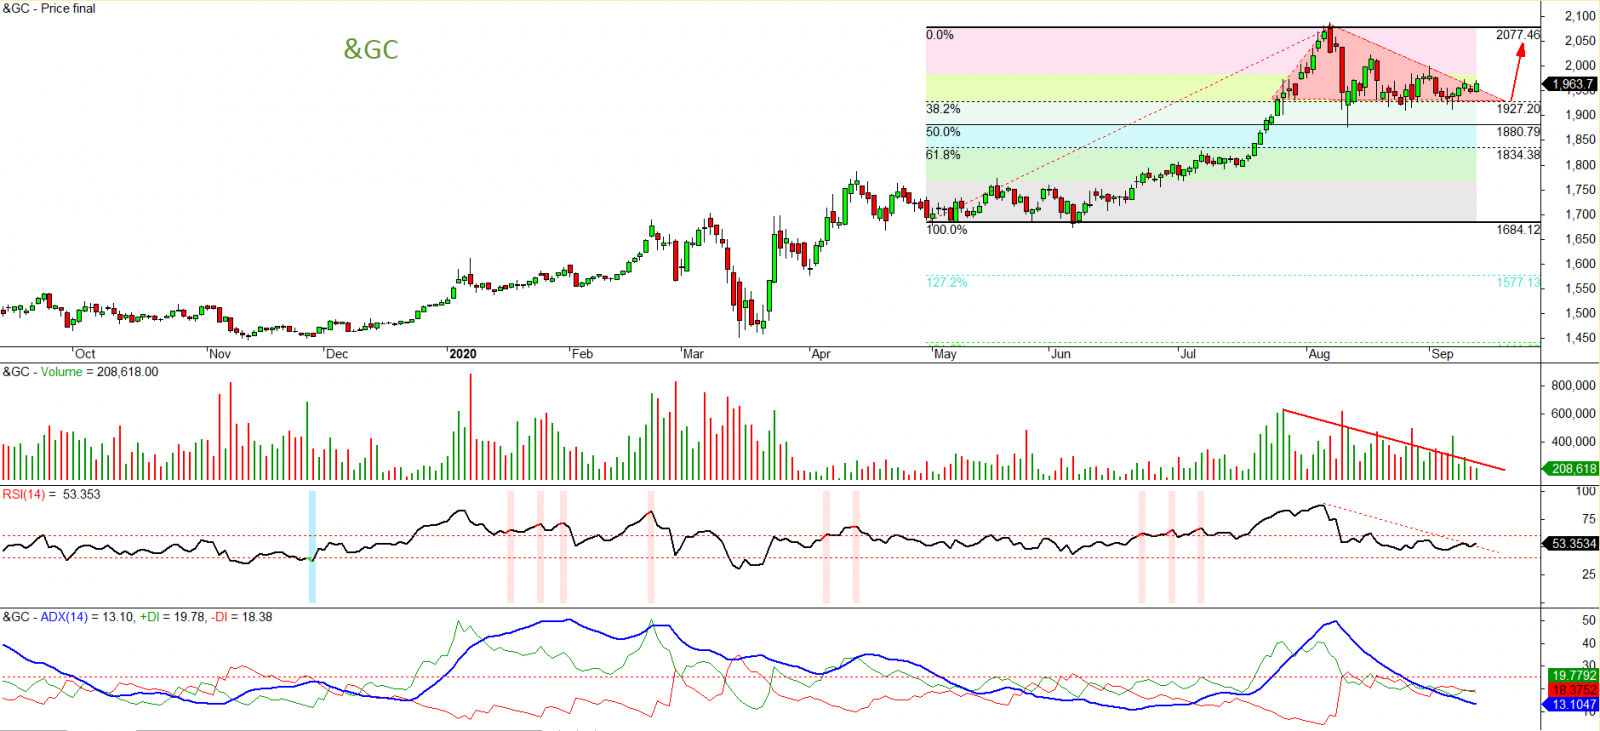The height and width of the screenshot is (731, 1600).
Task: Click the 1,700 price axis label
Action: [x=1580, y=215]
